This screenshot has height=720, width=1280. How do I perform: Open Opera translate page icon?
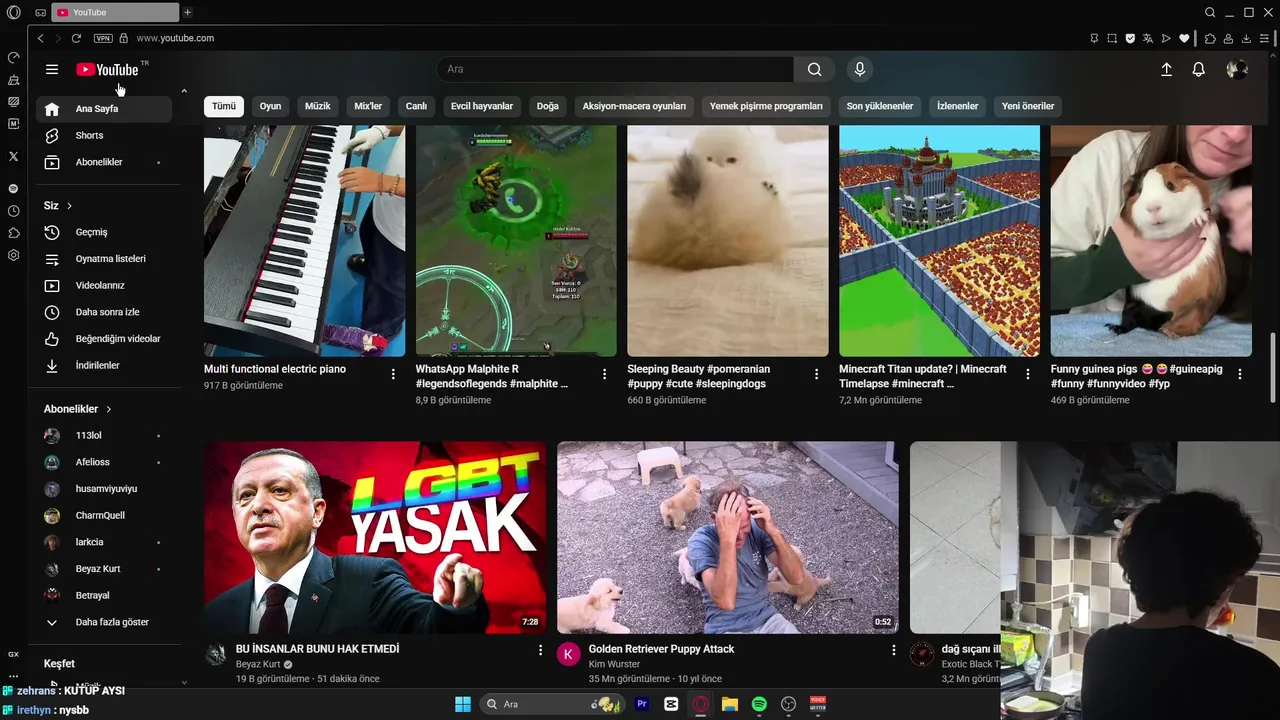coord(1148,38)
